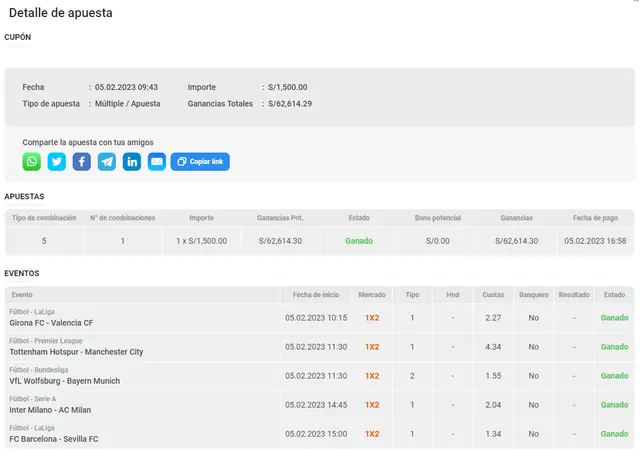640x456 pixels.
Task: Click the Cuotas column header
Action: pyautogui.click(x=493, y=295)
